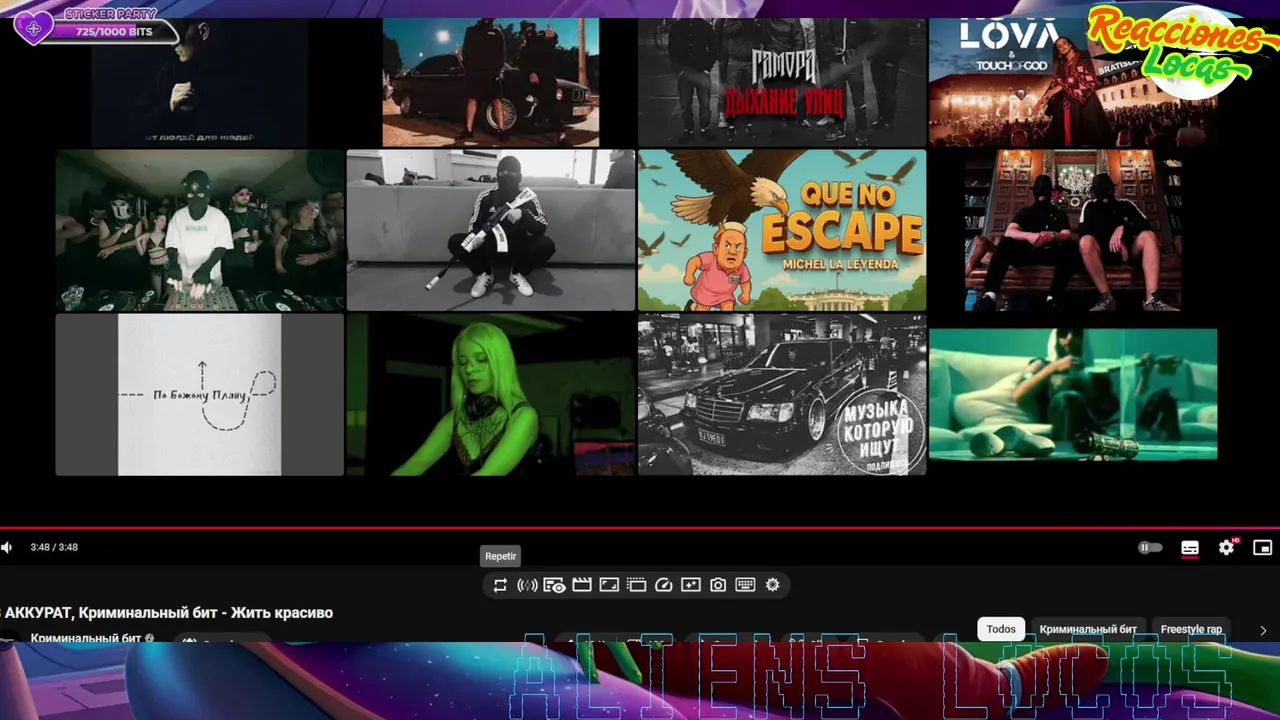Open the dark hooded figure thumbnail
The image size is (1280, 720).
pos(199,82)
